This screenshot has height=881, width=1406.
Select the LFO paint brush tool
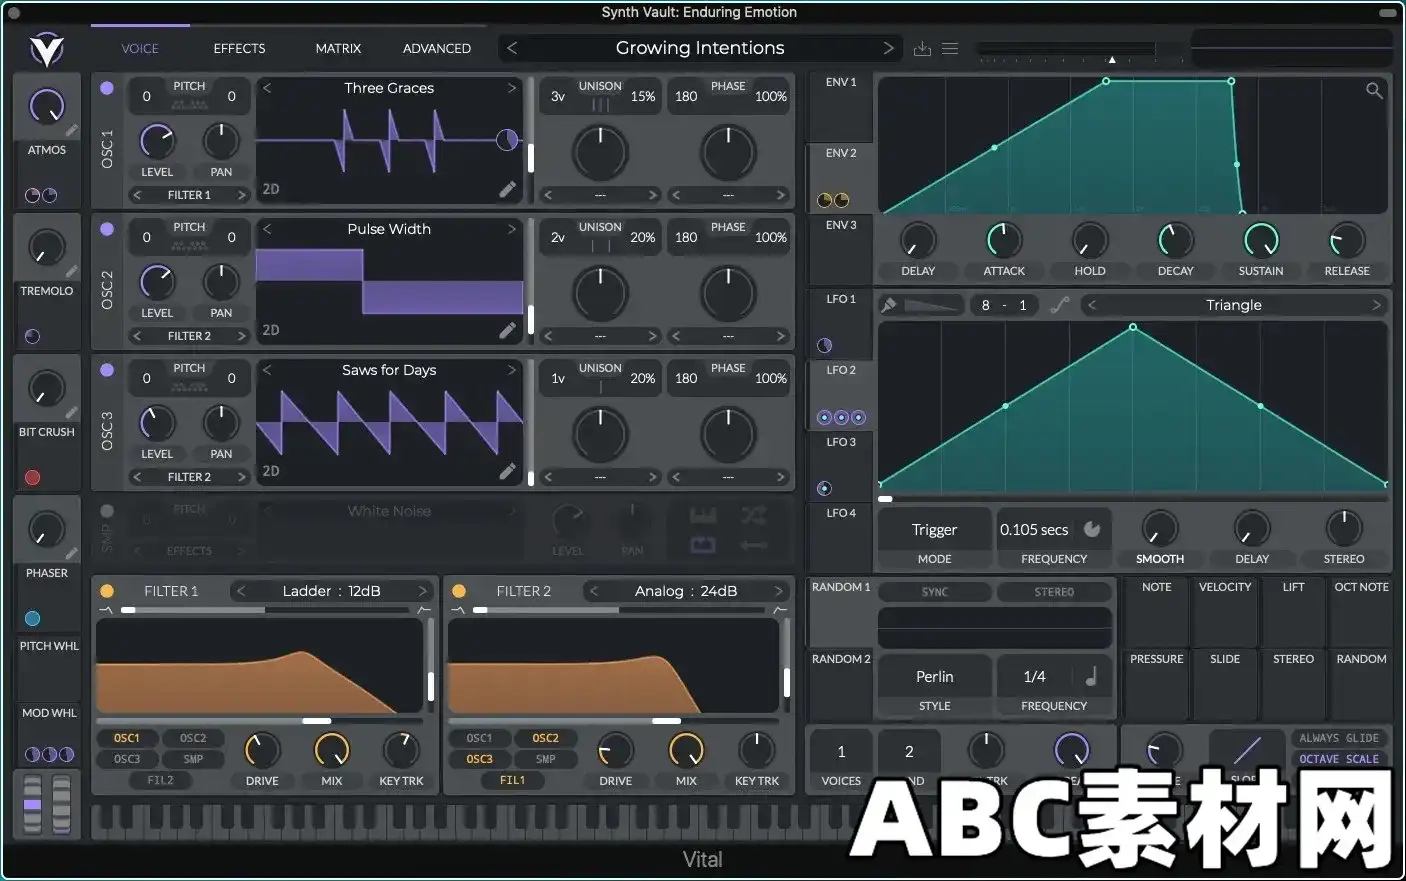(888, 305)
